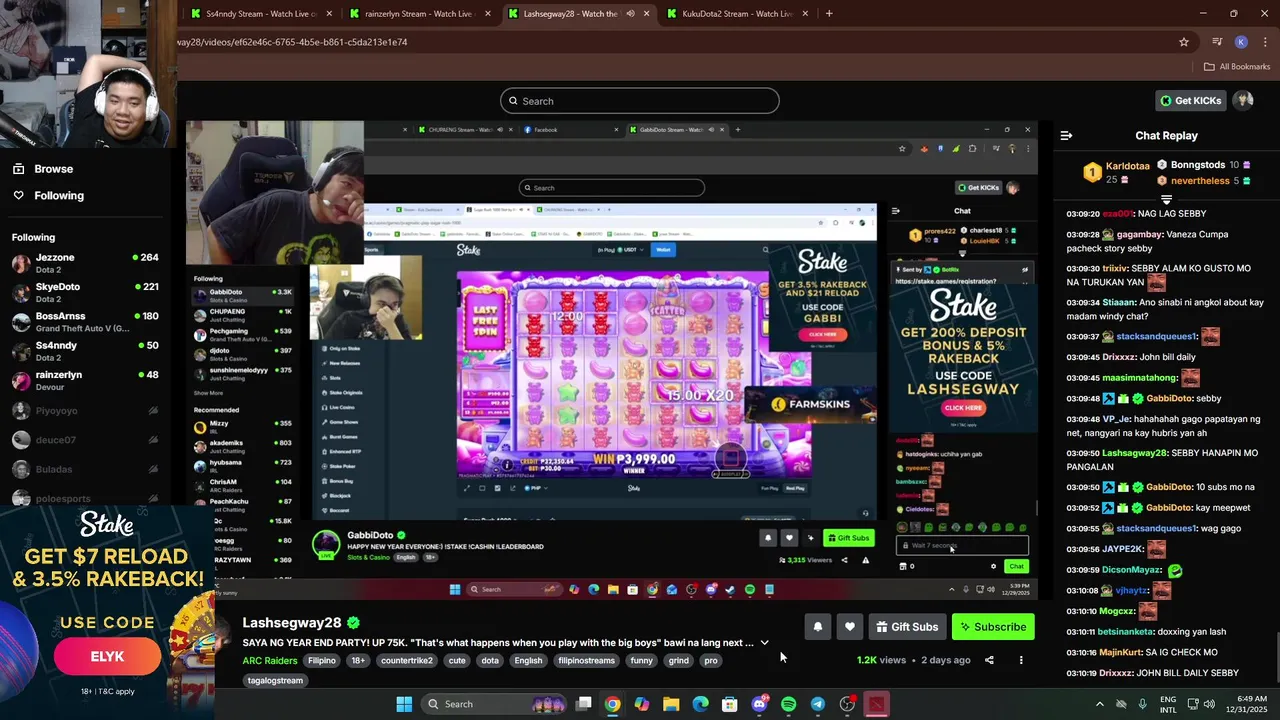This screenshot has width=1280, height=720.
Task: Close the Ss4nndy Stream tab
Action: coord(329,14)
